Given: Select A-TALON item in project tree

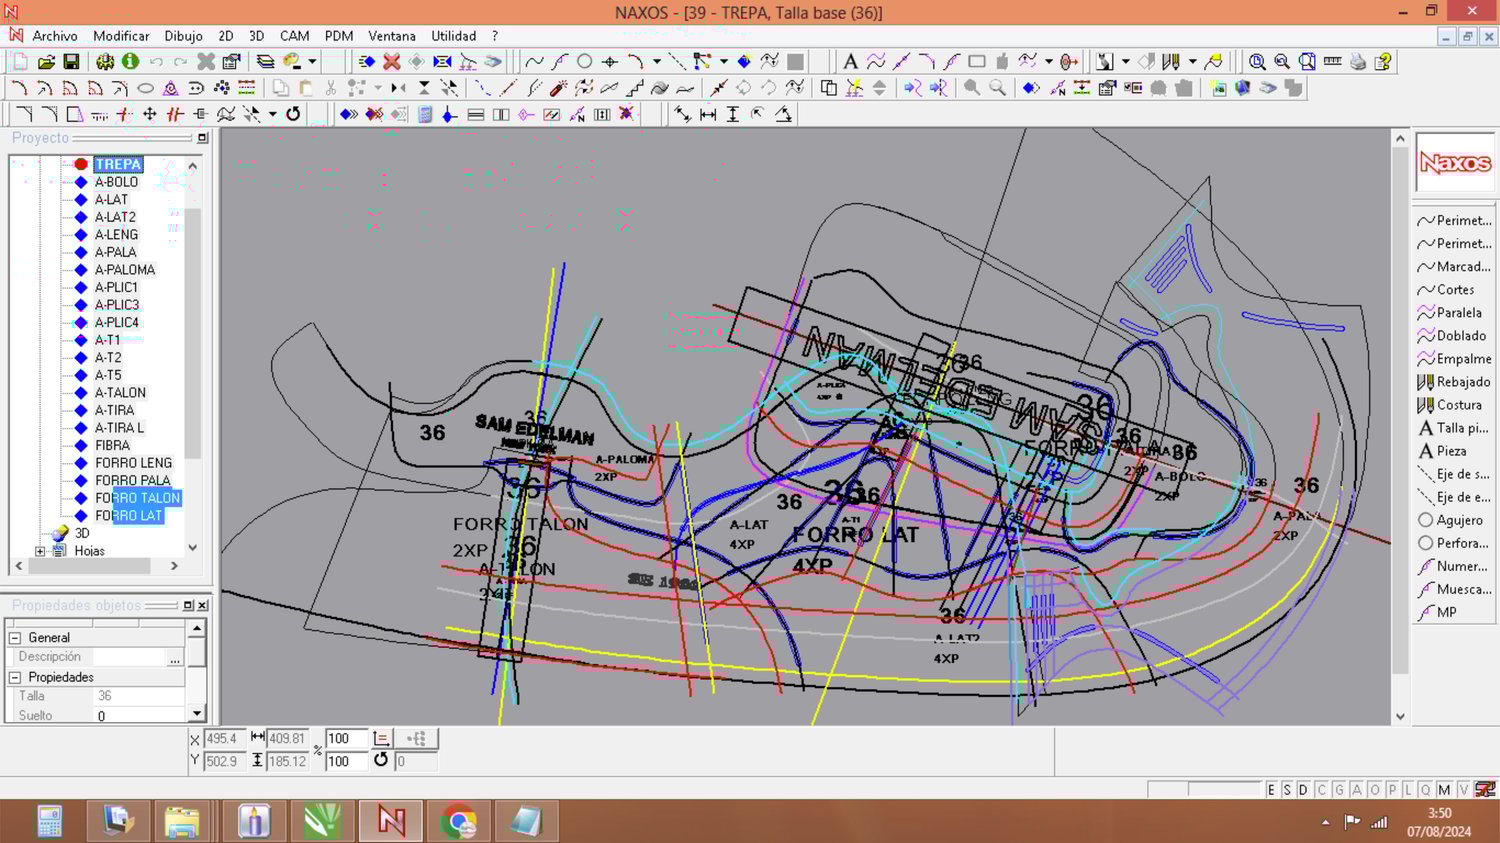Looking at the screenshot, I should click(120, 393).
